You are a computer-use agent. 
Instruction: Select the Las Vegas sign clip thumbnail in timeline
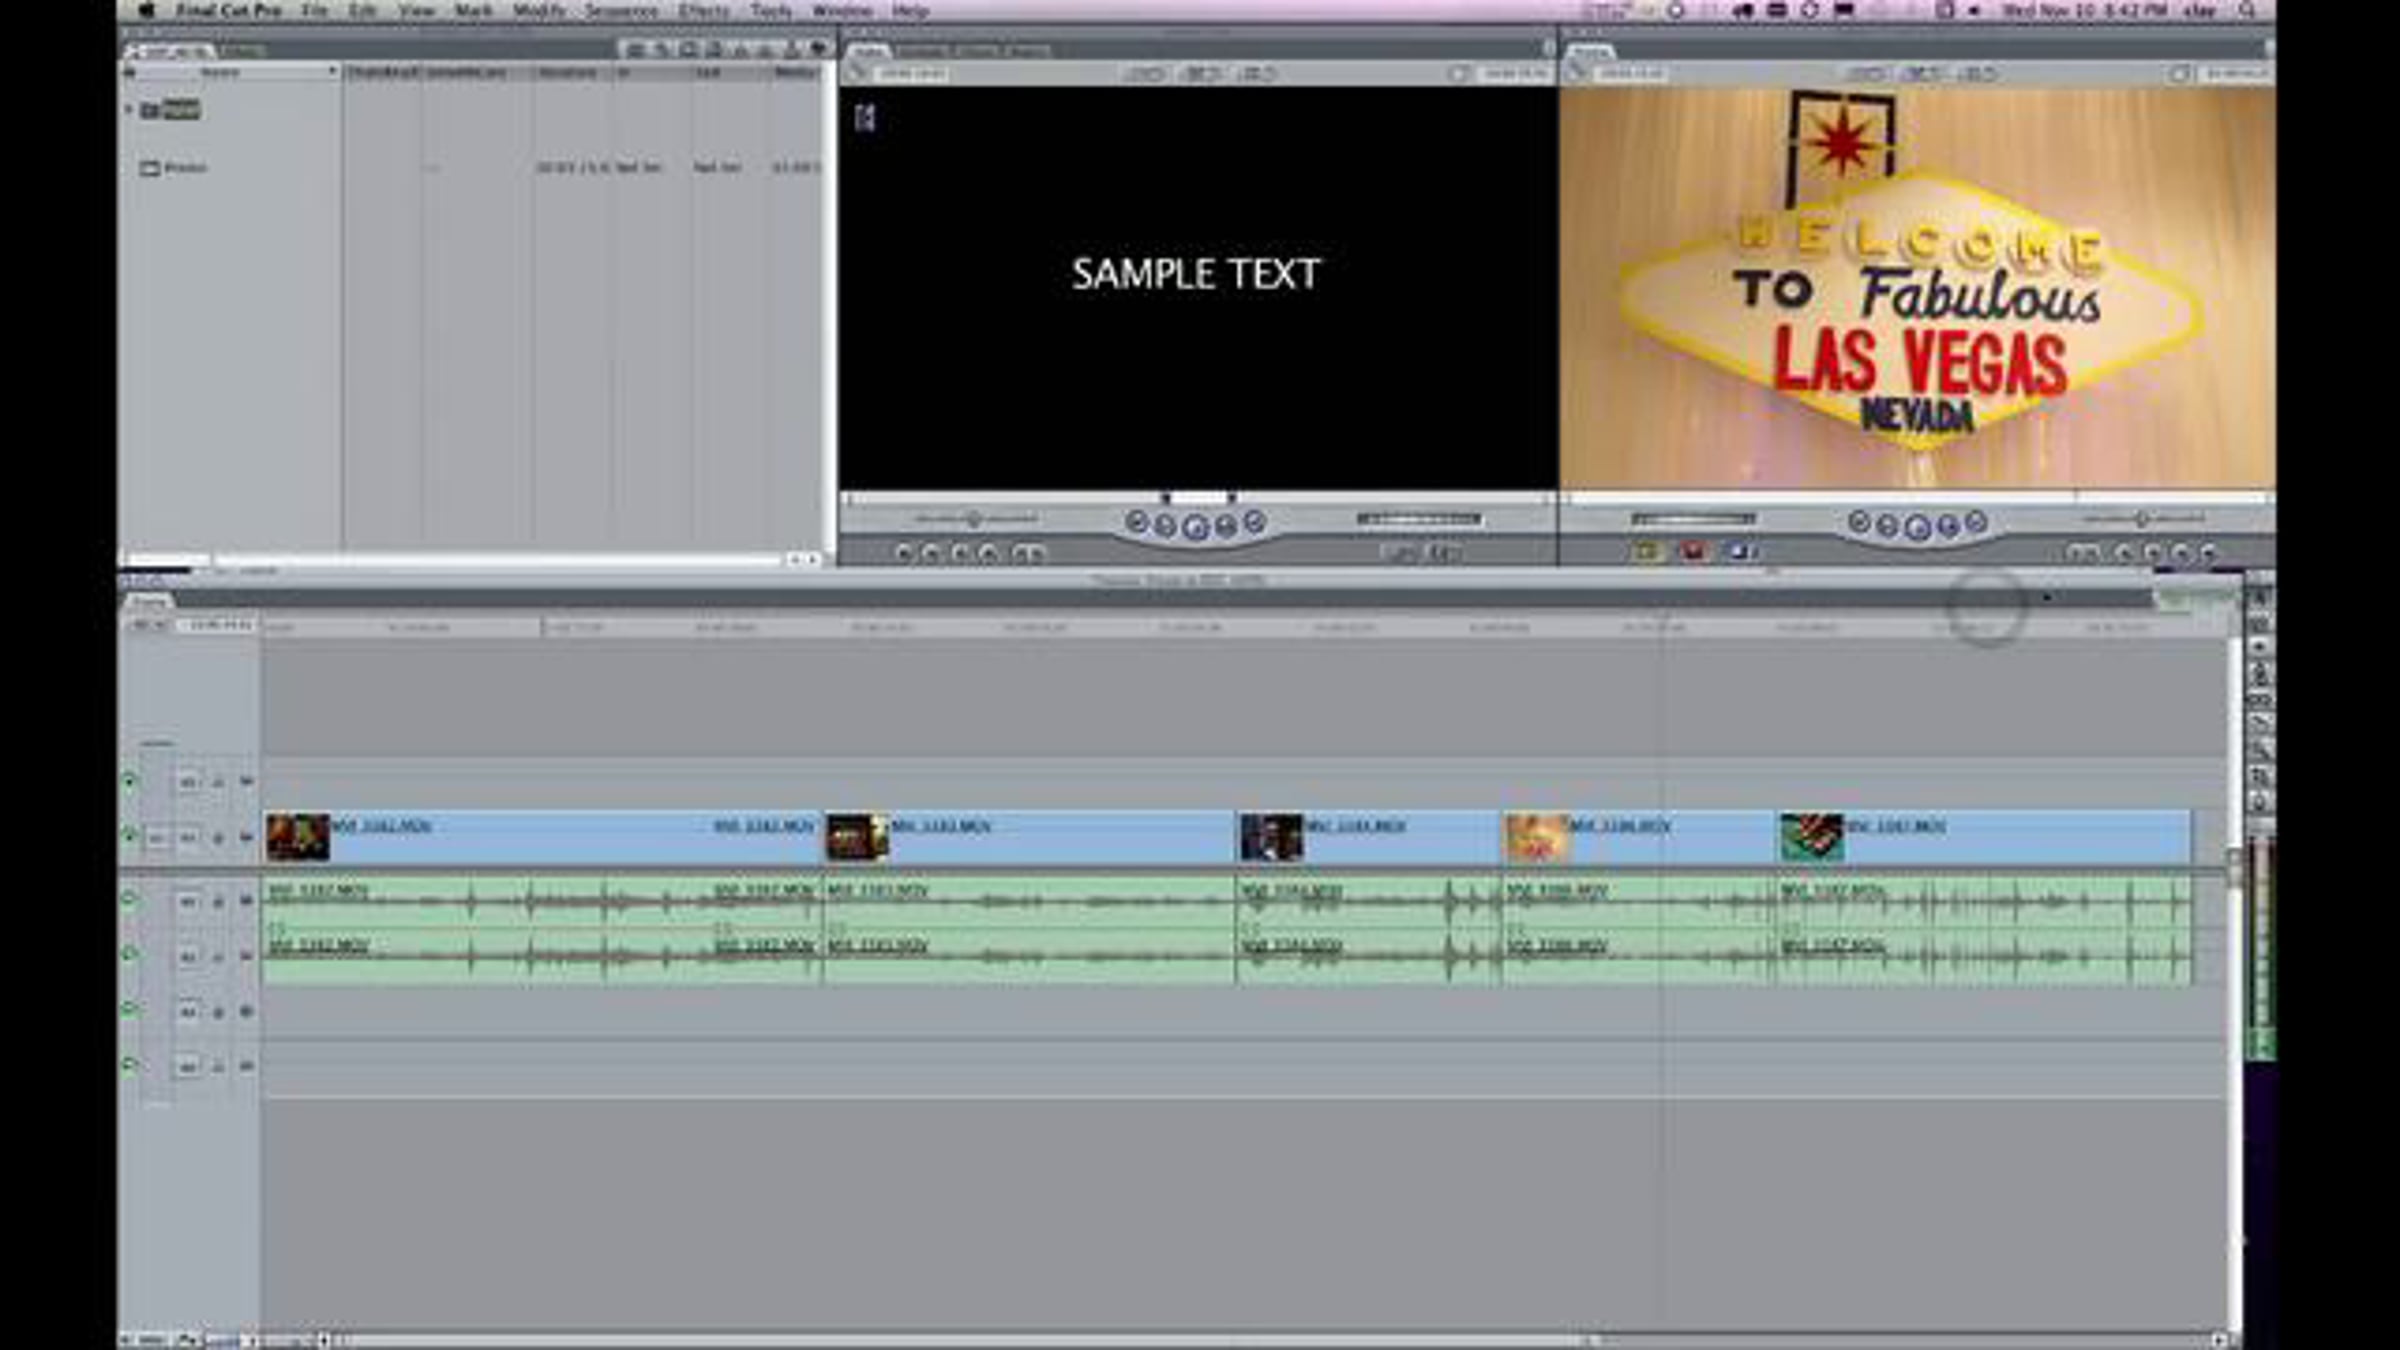[1537, 838]
